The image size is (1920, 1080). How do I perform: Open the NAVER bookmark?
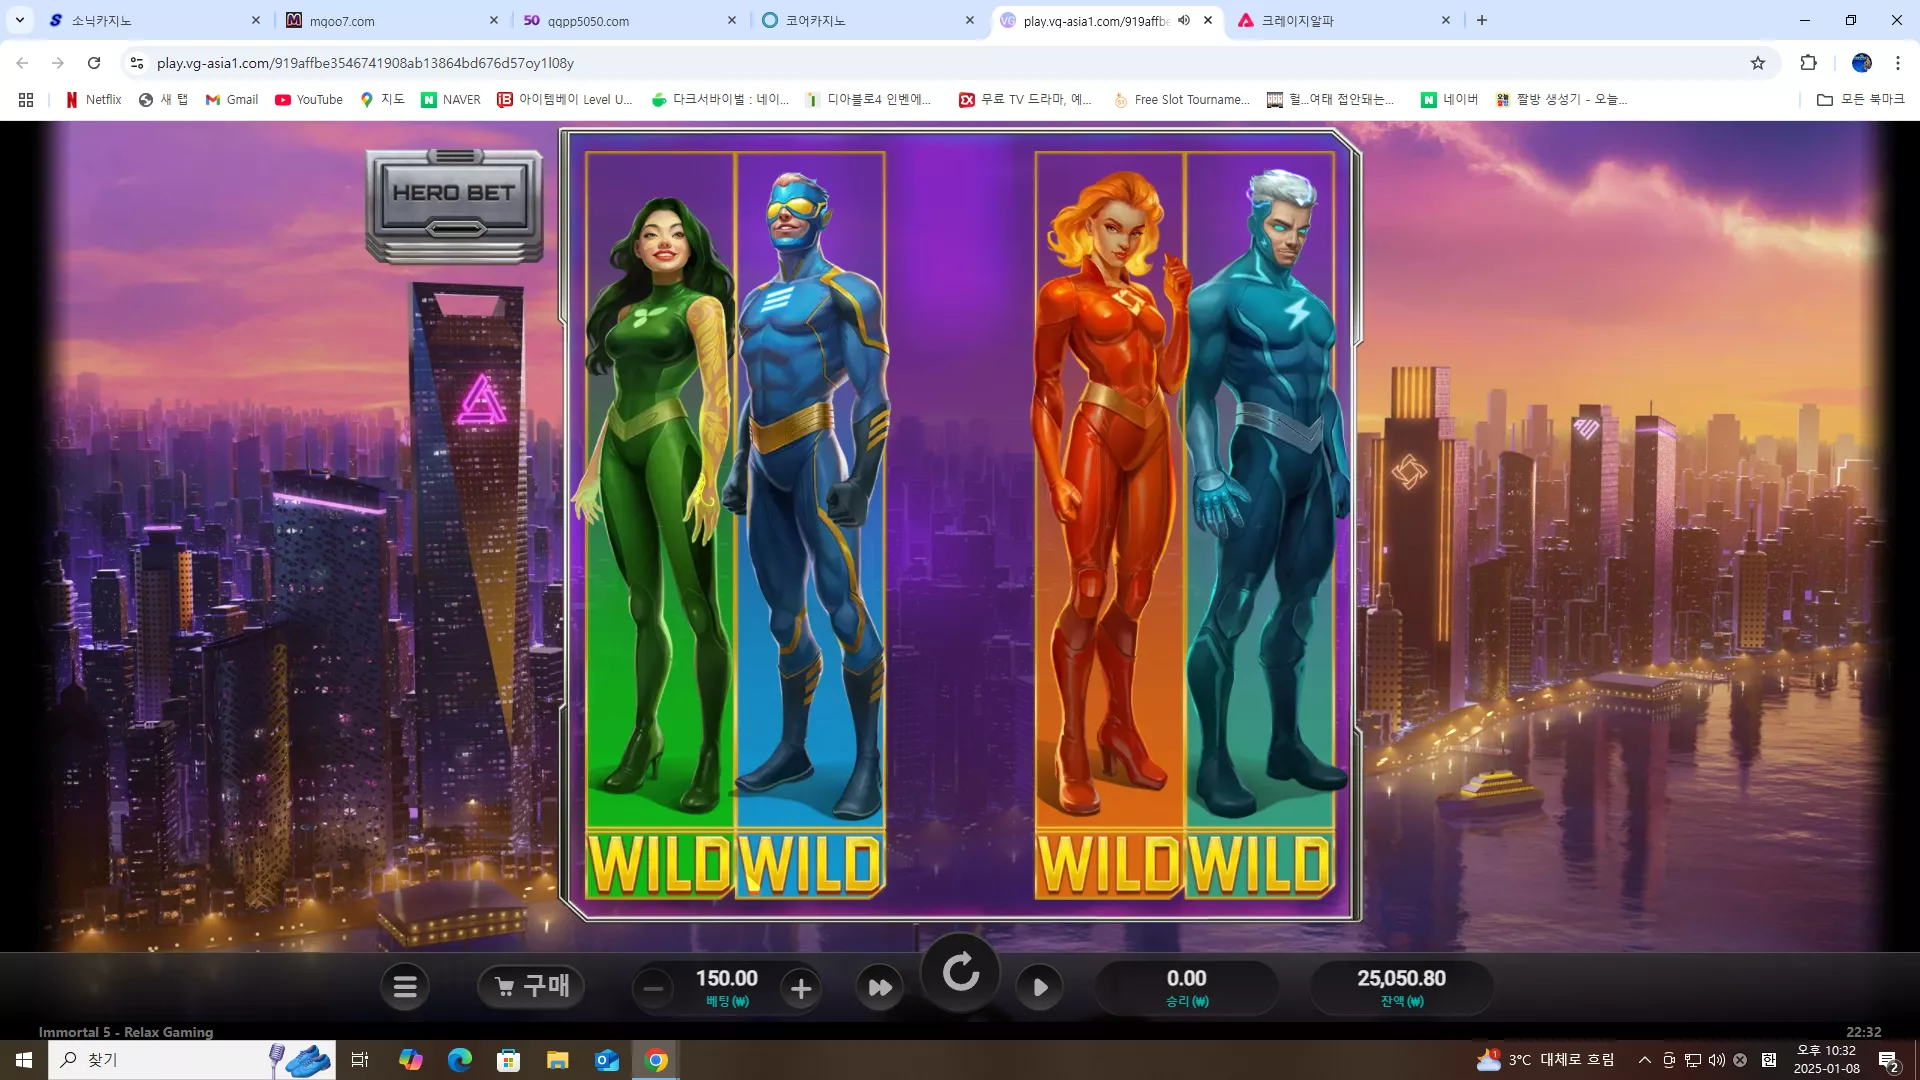[x=451, y=100]
